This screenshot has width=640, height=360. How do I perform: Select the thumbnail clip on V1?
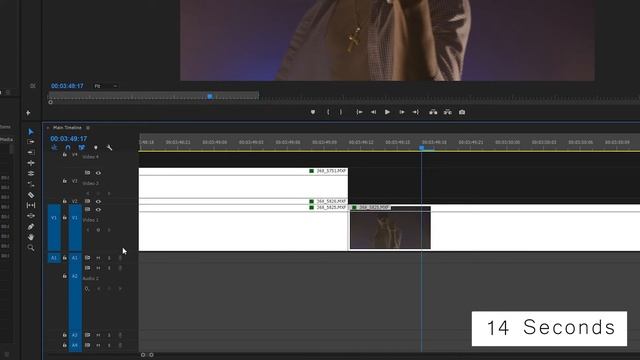(x=390, y=227)
